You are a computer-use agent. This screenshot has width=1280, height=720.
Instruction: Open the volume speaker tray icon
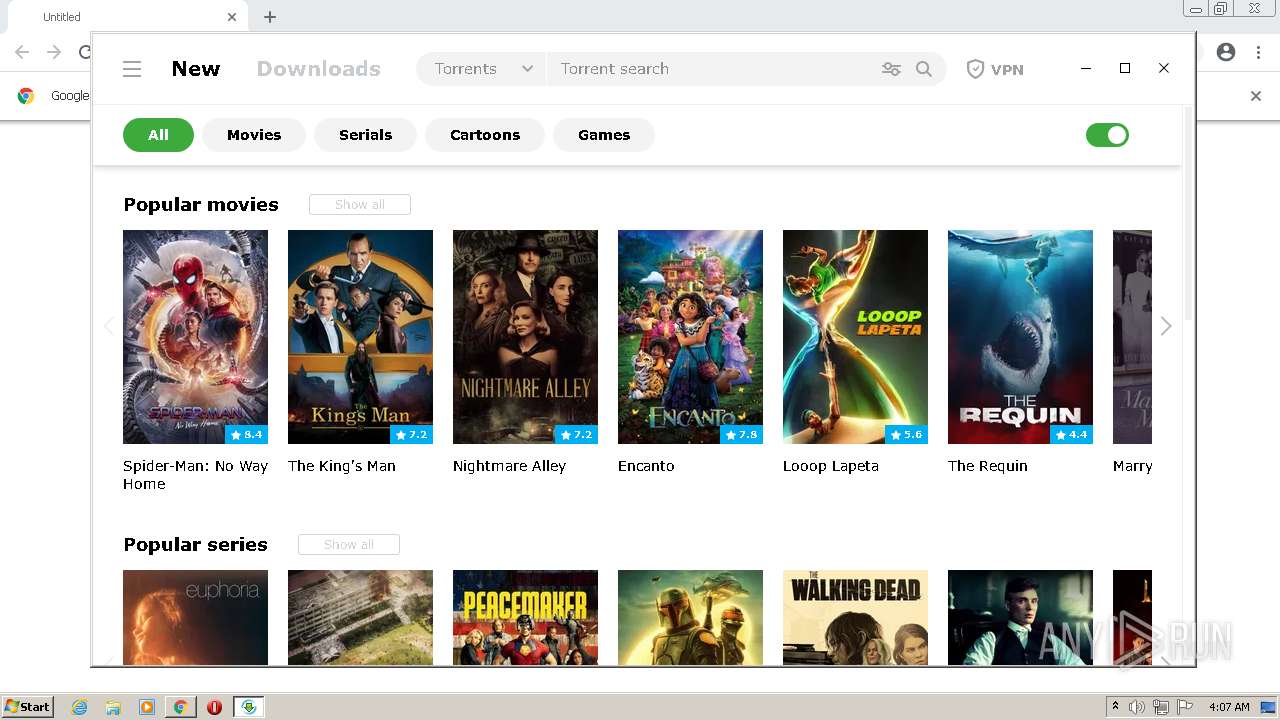[x=1137, y=707]
